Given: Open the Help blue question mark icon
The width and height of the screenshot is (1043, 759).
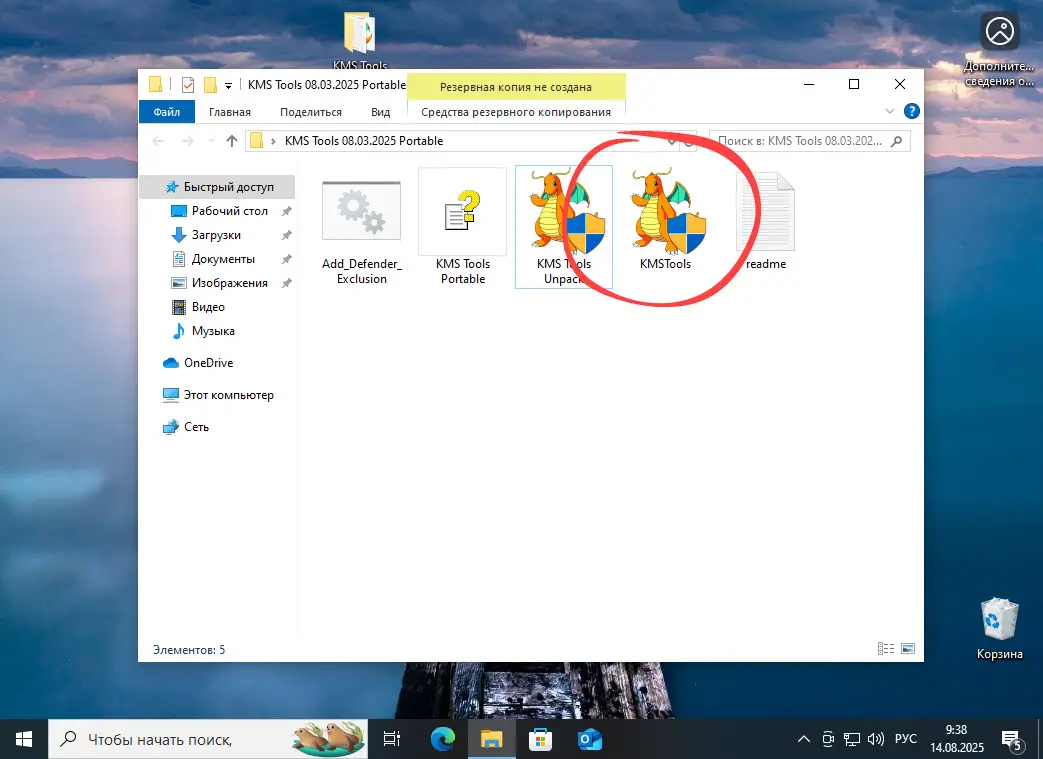Looking at the screenshot, I should [x=911, y=112].
